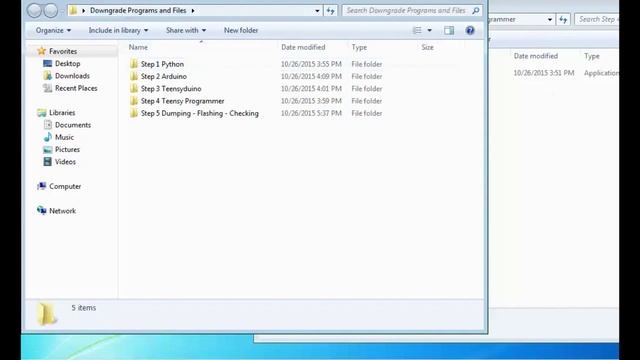Click the large folder icon in details pane
This screenshot has width=640, height=360.
pyautogui.click(x=46, y=314)
